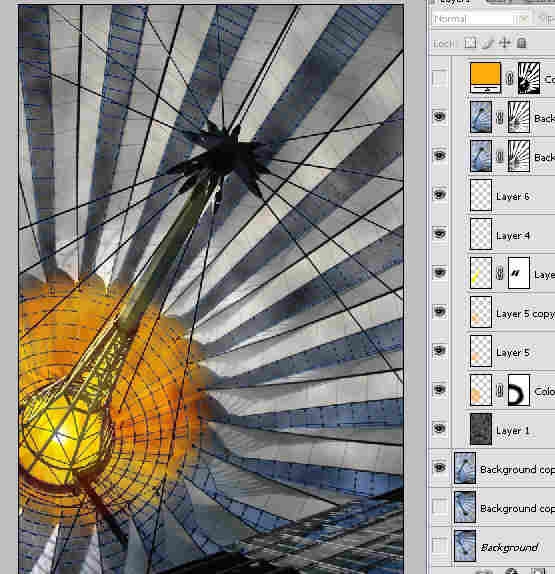Select the black ring mask thumbnail
555x574 pixels.
click(x=519, y=390)
